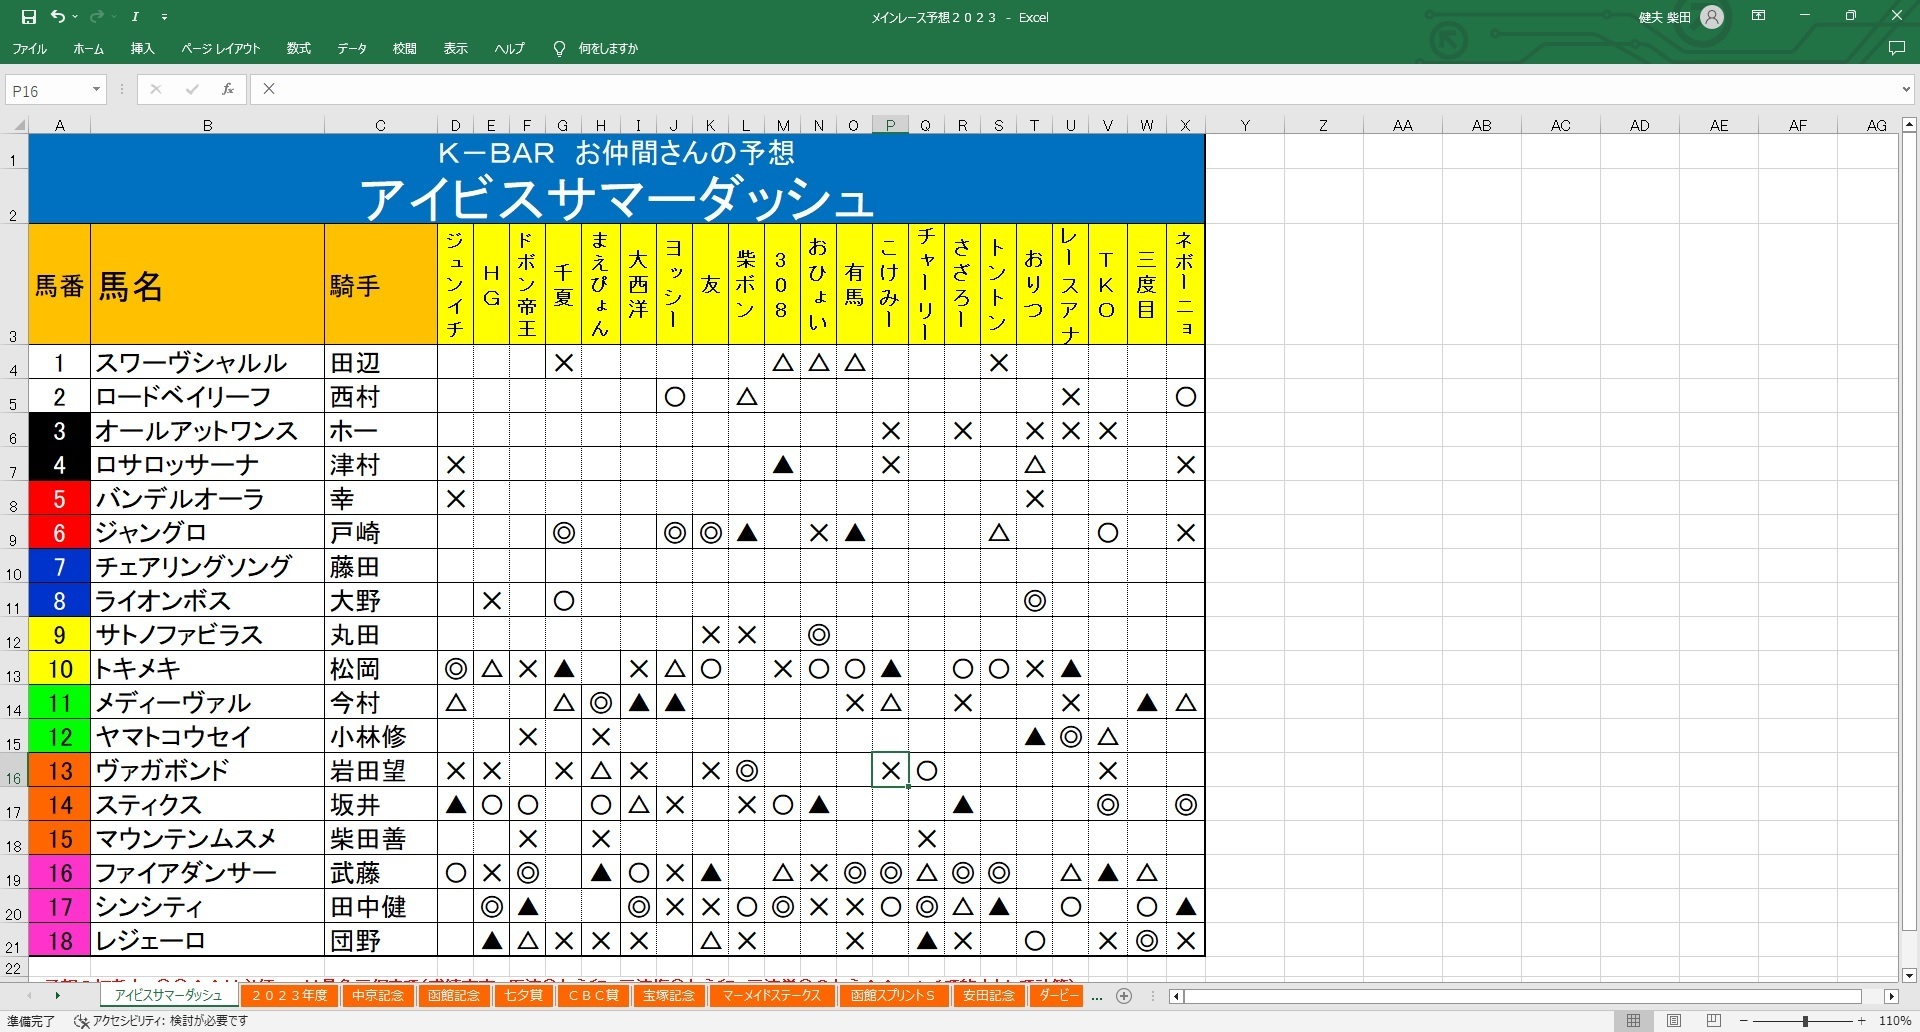Switch to the 挿入 ribbon tab
The width and height of the screenshot is (1920, 1032).
click(x=142, y=48)
